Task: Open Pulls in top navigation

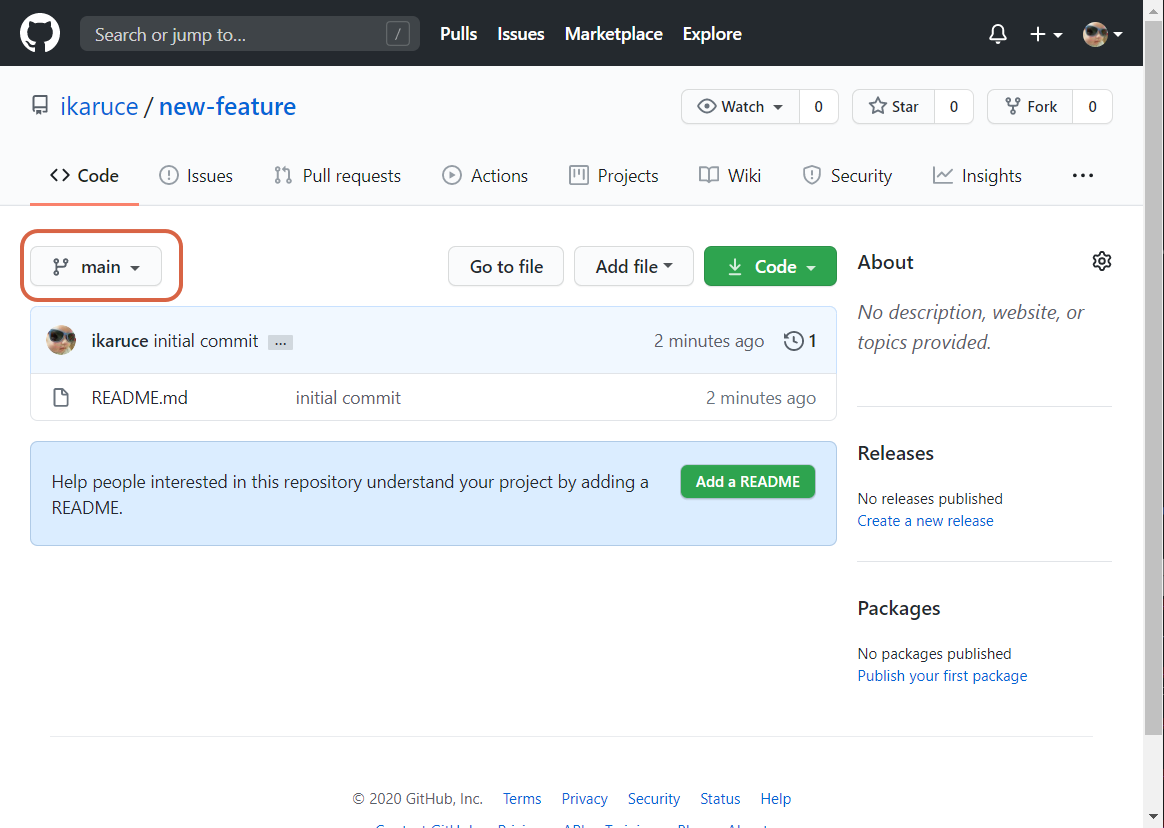Action: [x=459, y=34]
